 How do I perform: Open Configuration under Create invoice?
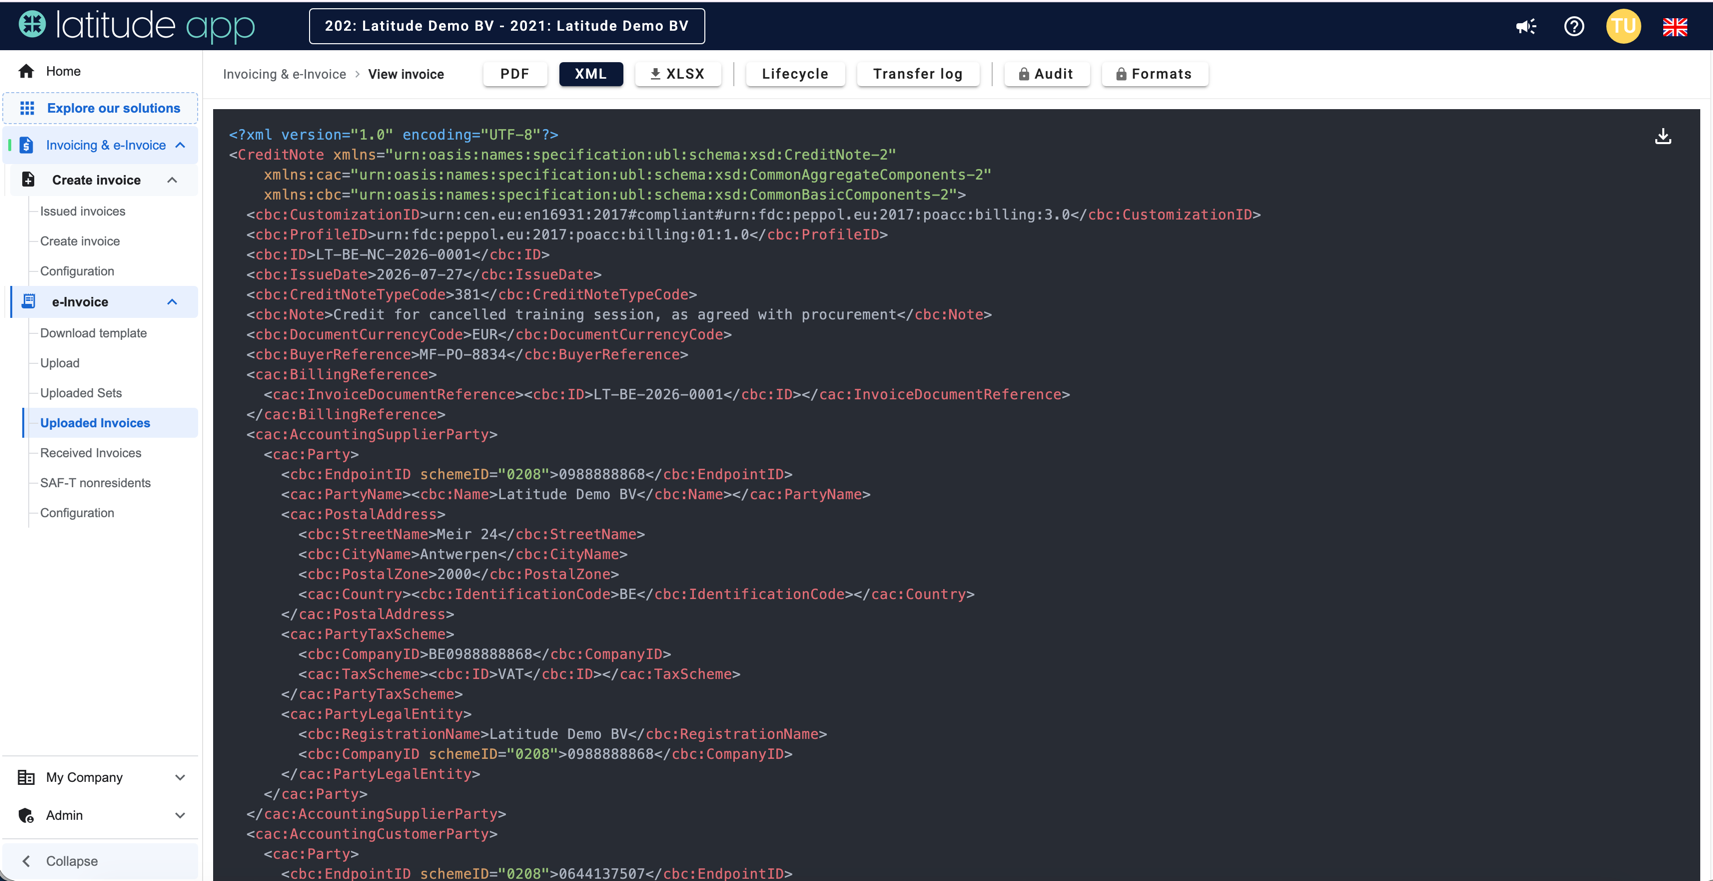point(77,271)
